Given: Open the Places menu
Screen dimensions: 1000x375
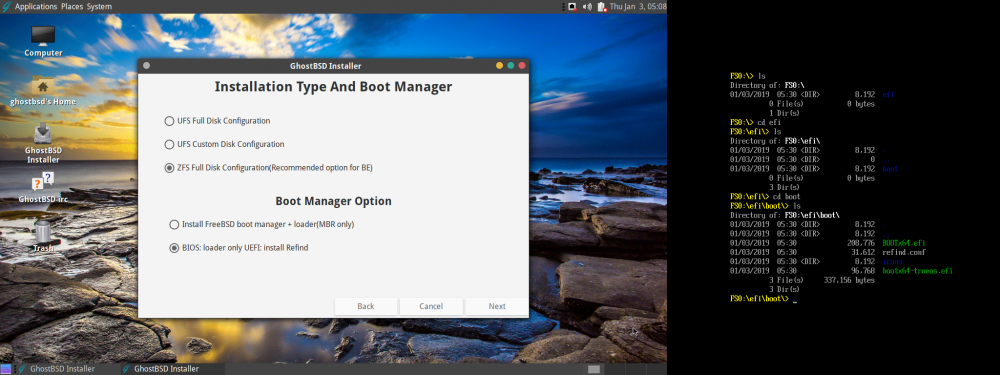Looking at the screenshot, I should tap(72, 6).
